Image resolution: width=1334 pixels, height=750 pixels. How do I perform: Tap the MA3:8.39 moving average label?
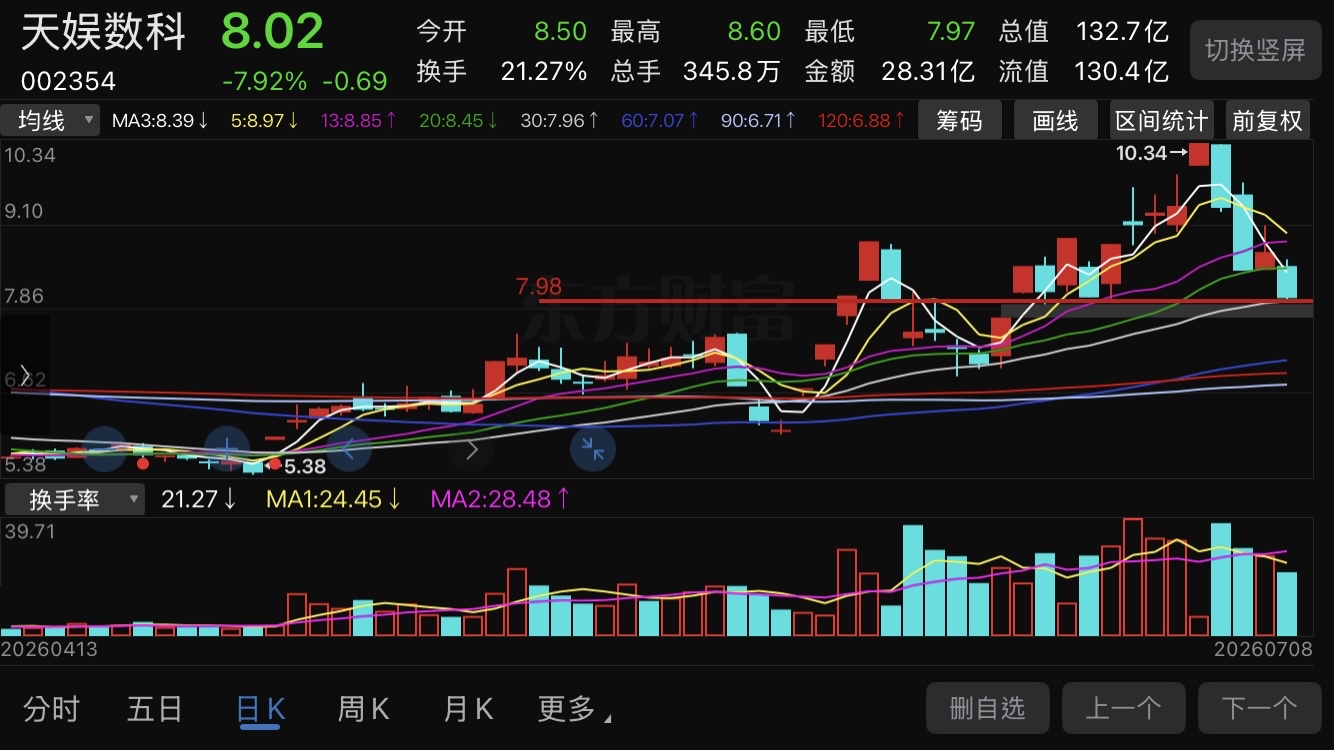click(x=161, y=121)
